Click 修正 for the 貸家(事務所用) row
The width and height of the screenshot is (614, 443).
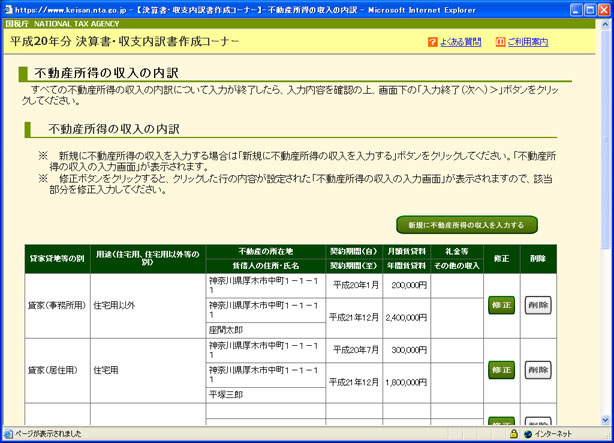[501, 305]
